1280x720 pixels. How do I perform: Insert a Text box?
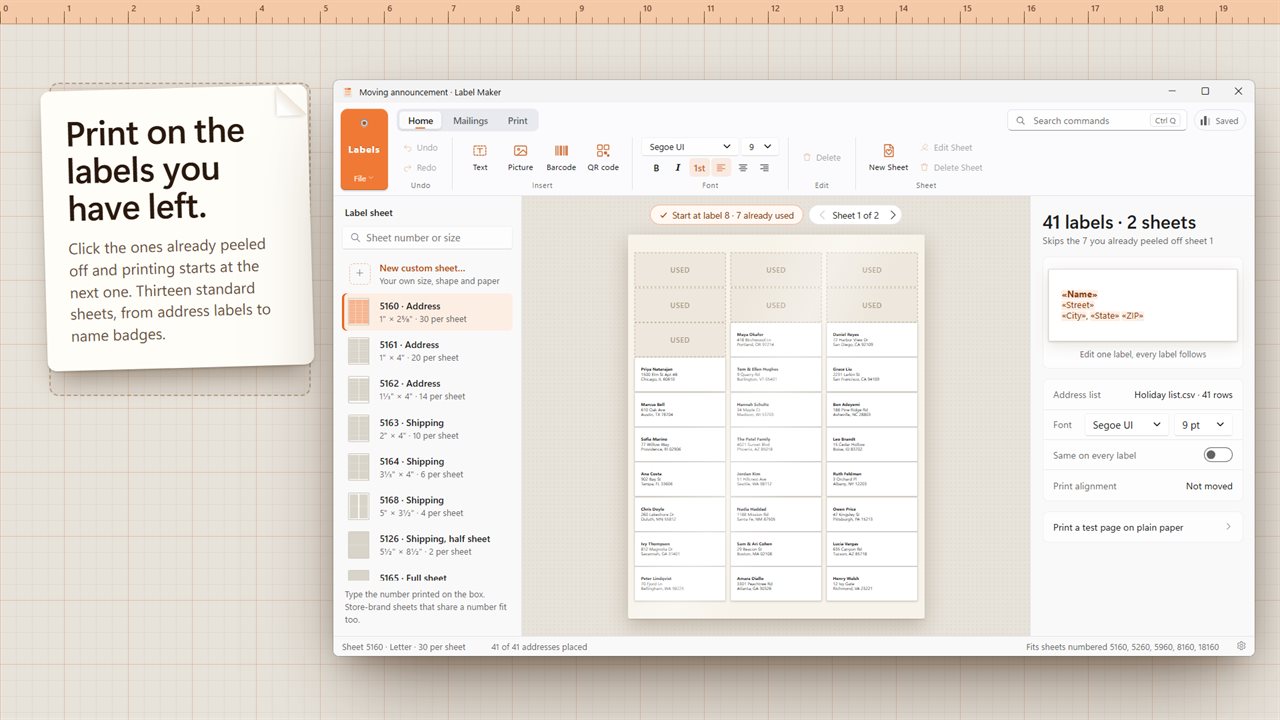(480, 156)
